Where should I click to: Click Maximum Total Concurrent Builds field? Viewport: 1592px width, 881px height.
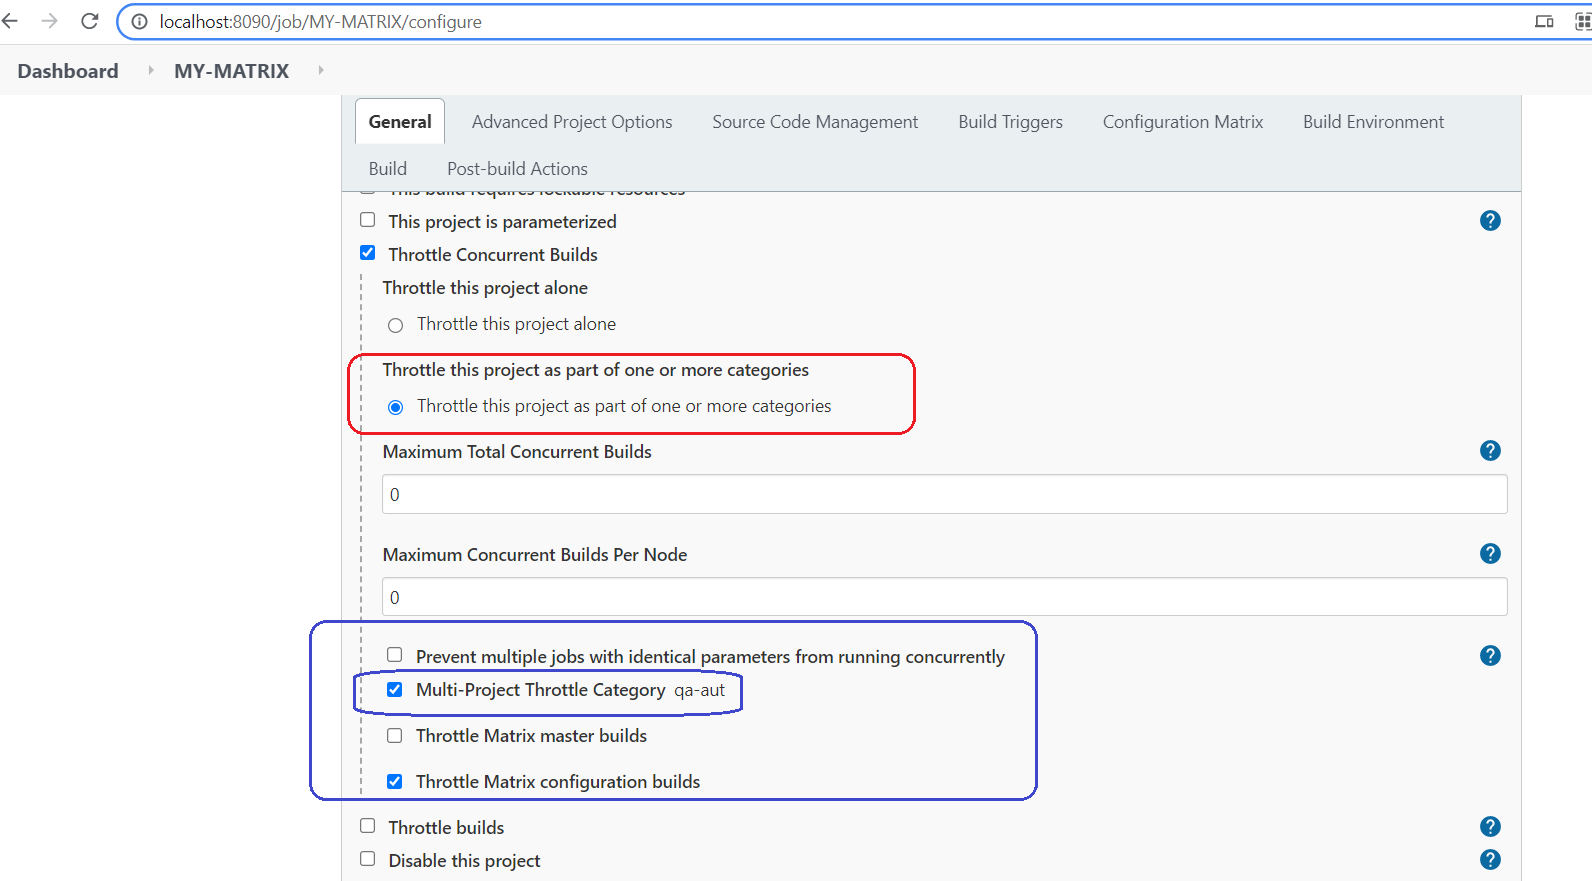(x=944, y=495)
